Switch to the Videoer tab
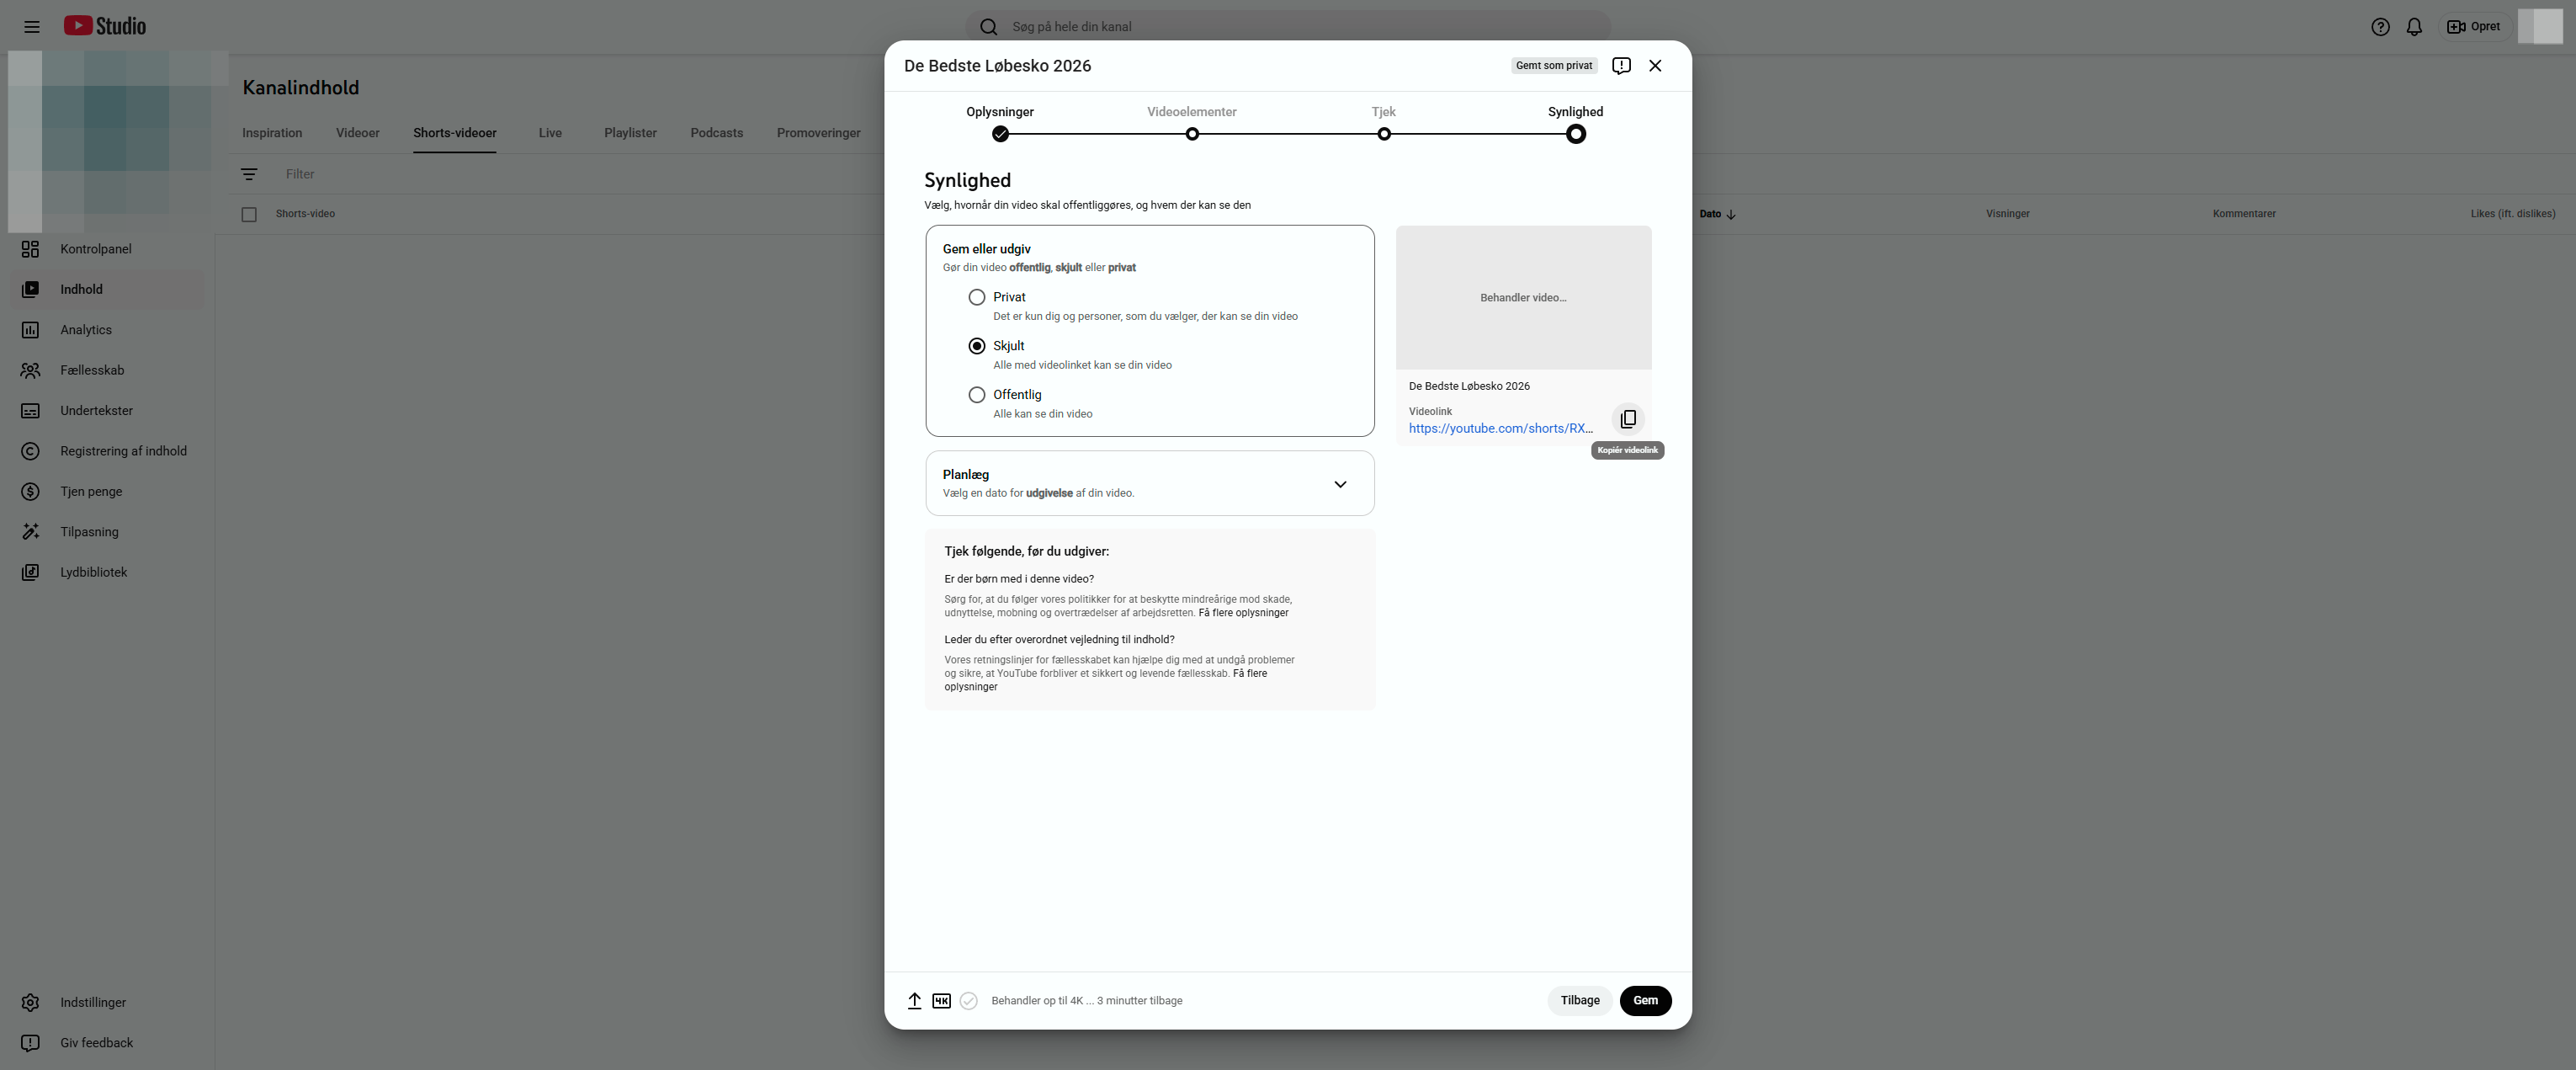2576x1070 pixels. click(357, 133)
